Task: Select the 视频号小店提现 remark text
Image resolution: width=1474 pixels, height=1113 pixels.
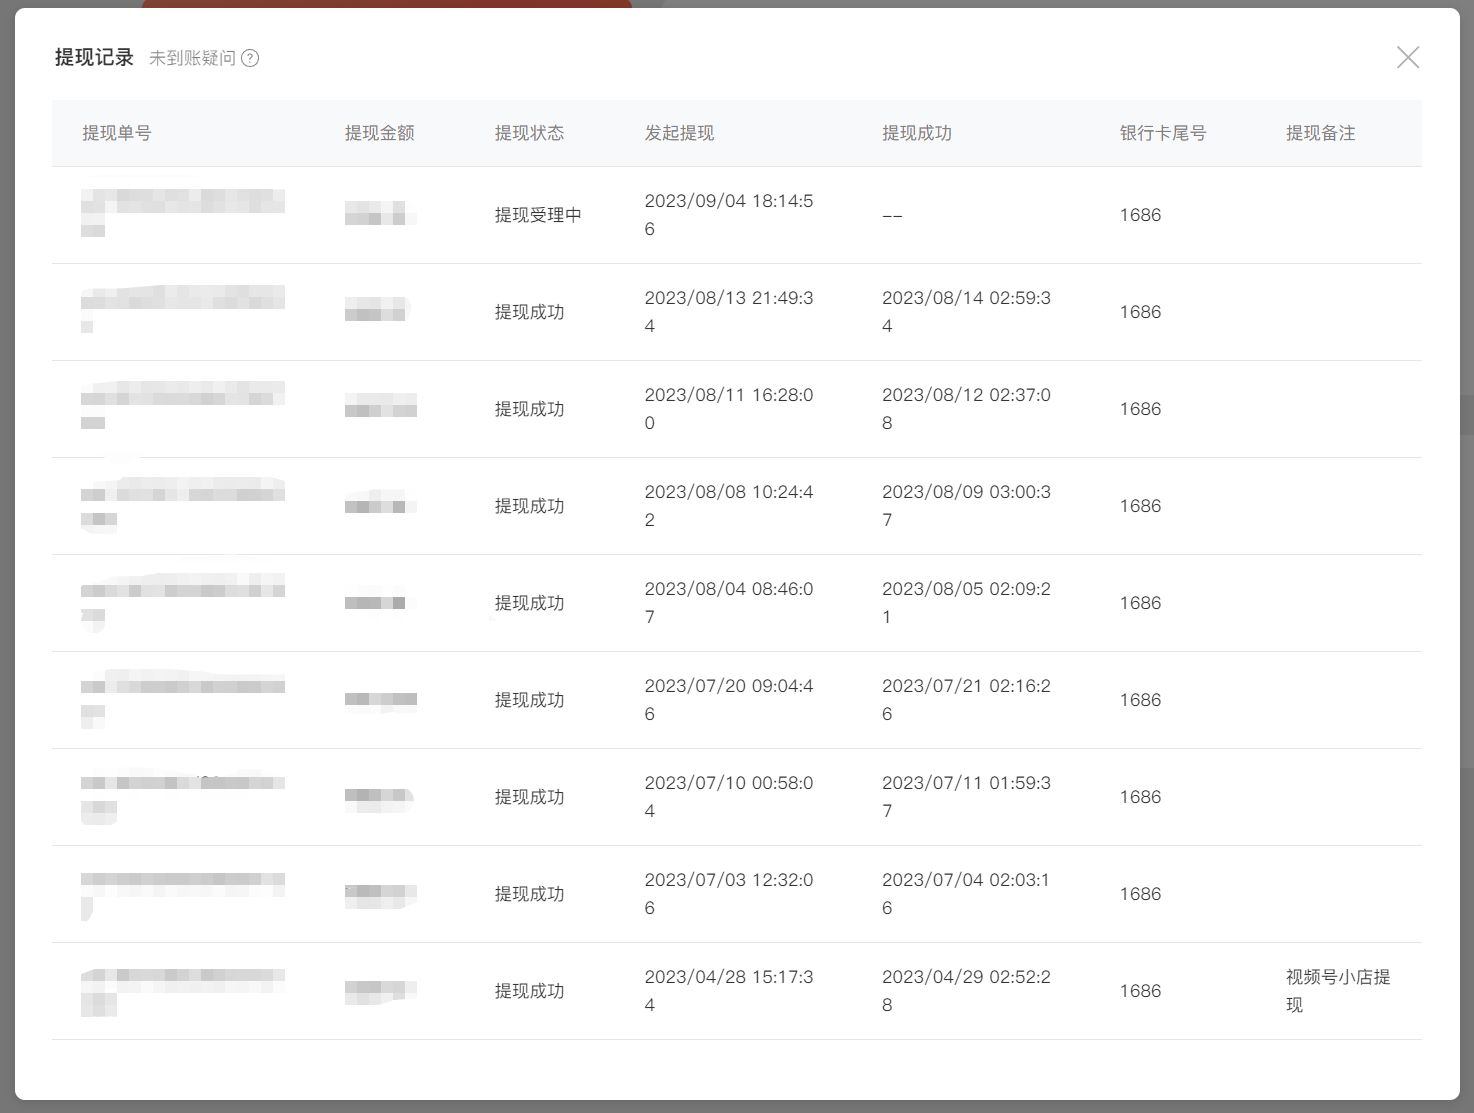Action: click(1338, 990)
